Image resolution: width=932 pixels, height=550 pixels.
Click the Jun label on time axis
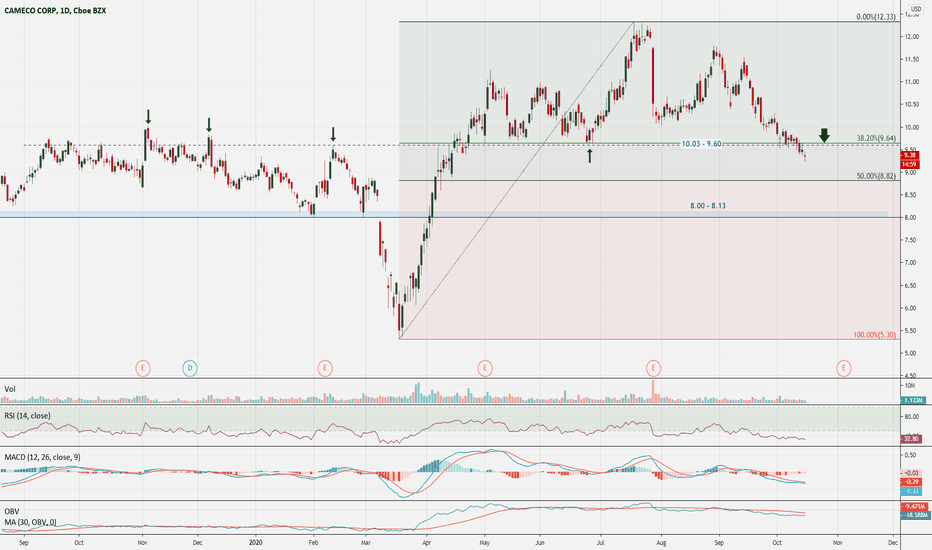540,542
